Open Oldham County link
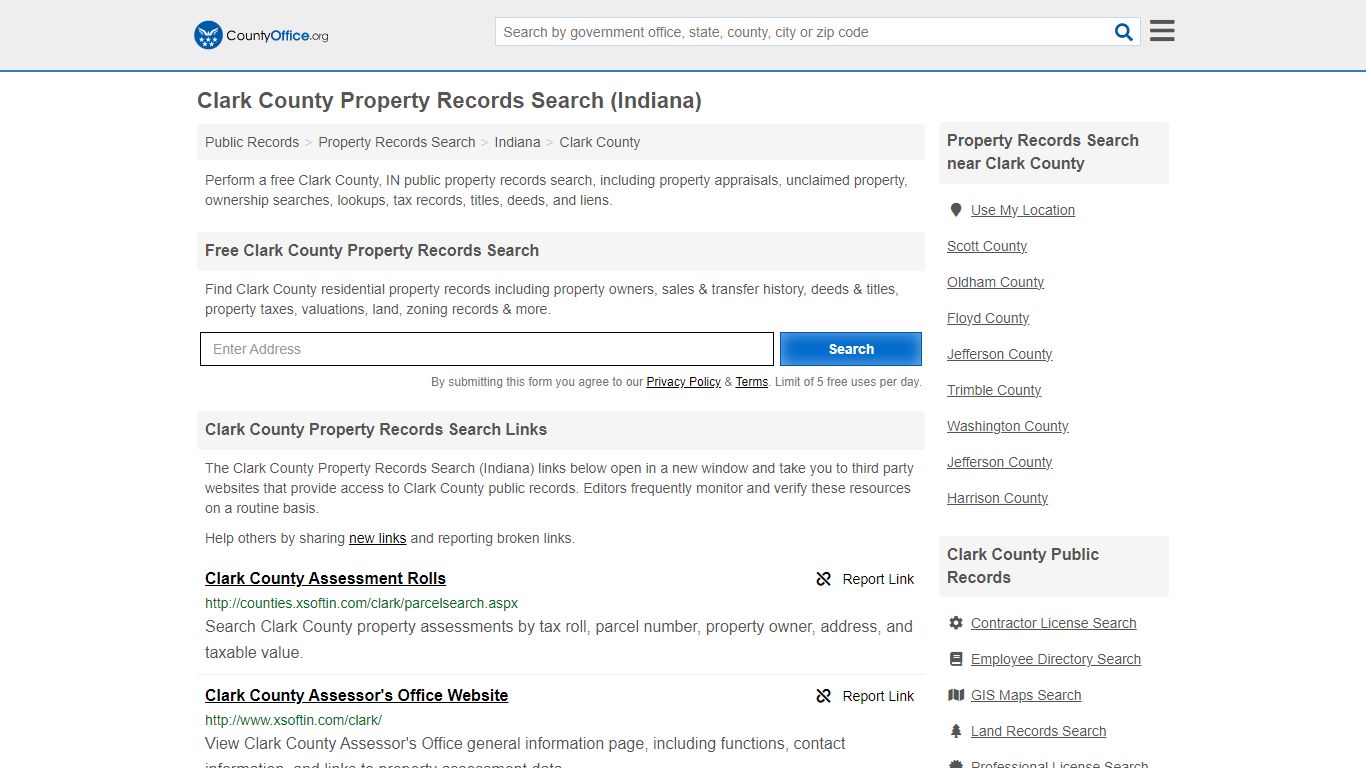The width and height of the screenshot is (1366, 768). pyautogui.click(x=995, y=282)
